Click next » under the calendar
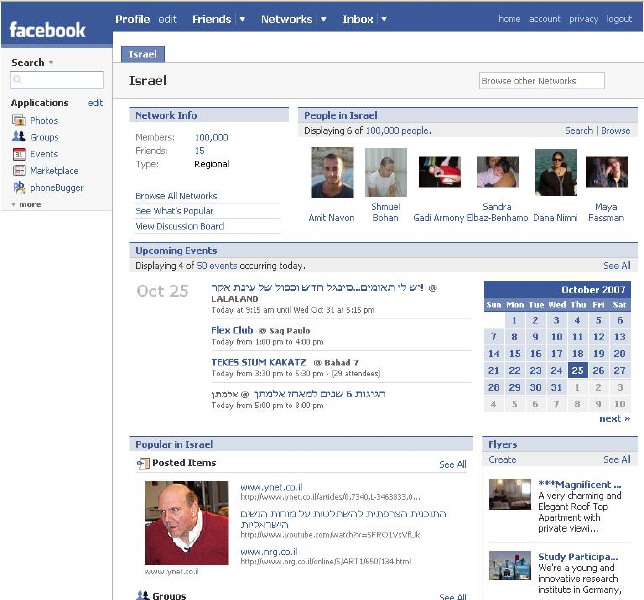Viewport: 644px width, 600px height. (614, 419)
